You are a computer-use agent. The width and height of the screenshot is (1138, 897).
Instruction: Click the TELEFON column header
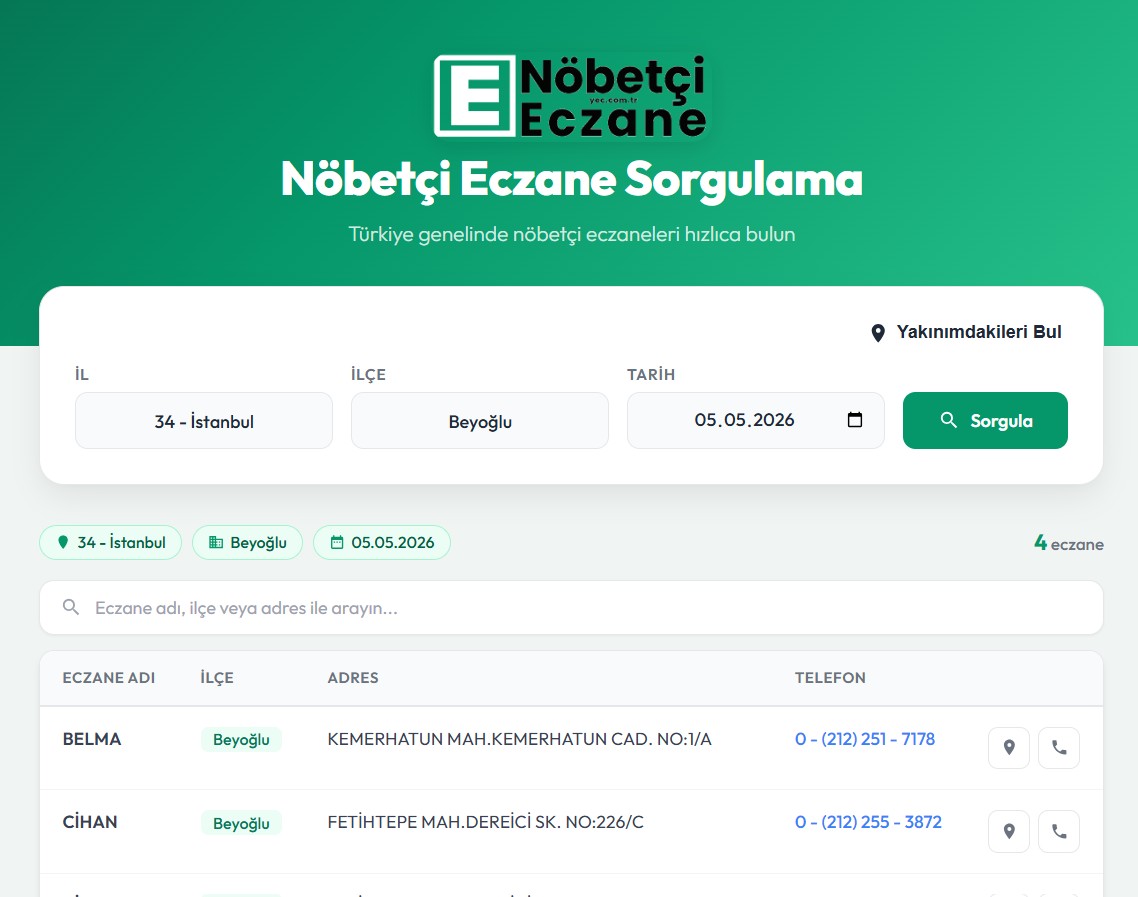point(830,678)
